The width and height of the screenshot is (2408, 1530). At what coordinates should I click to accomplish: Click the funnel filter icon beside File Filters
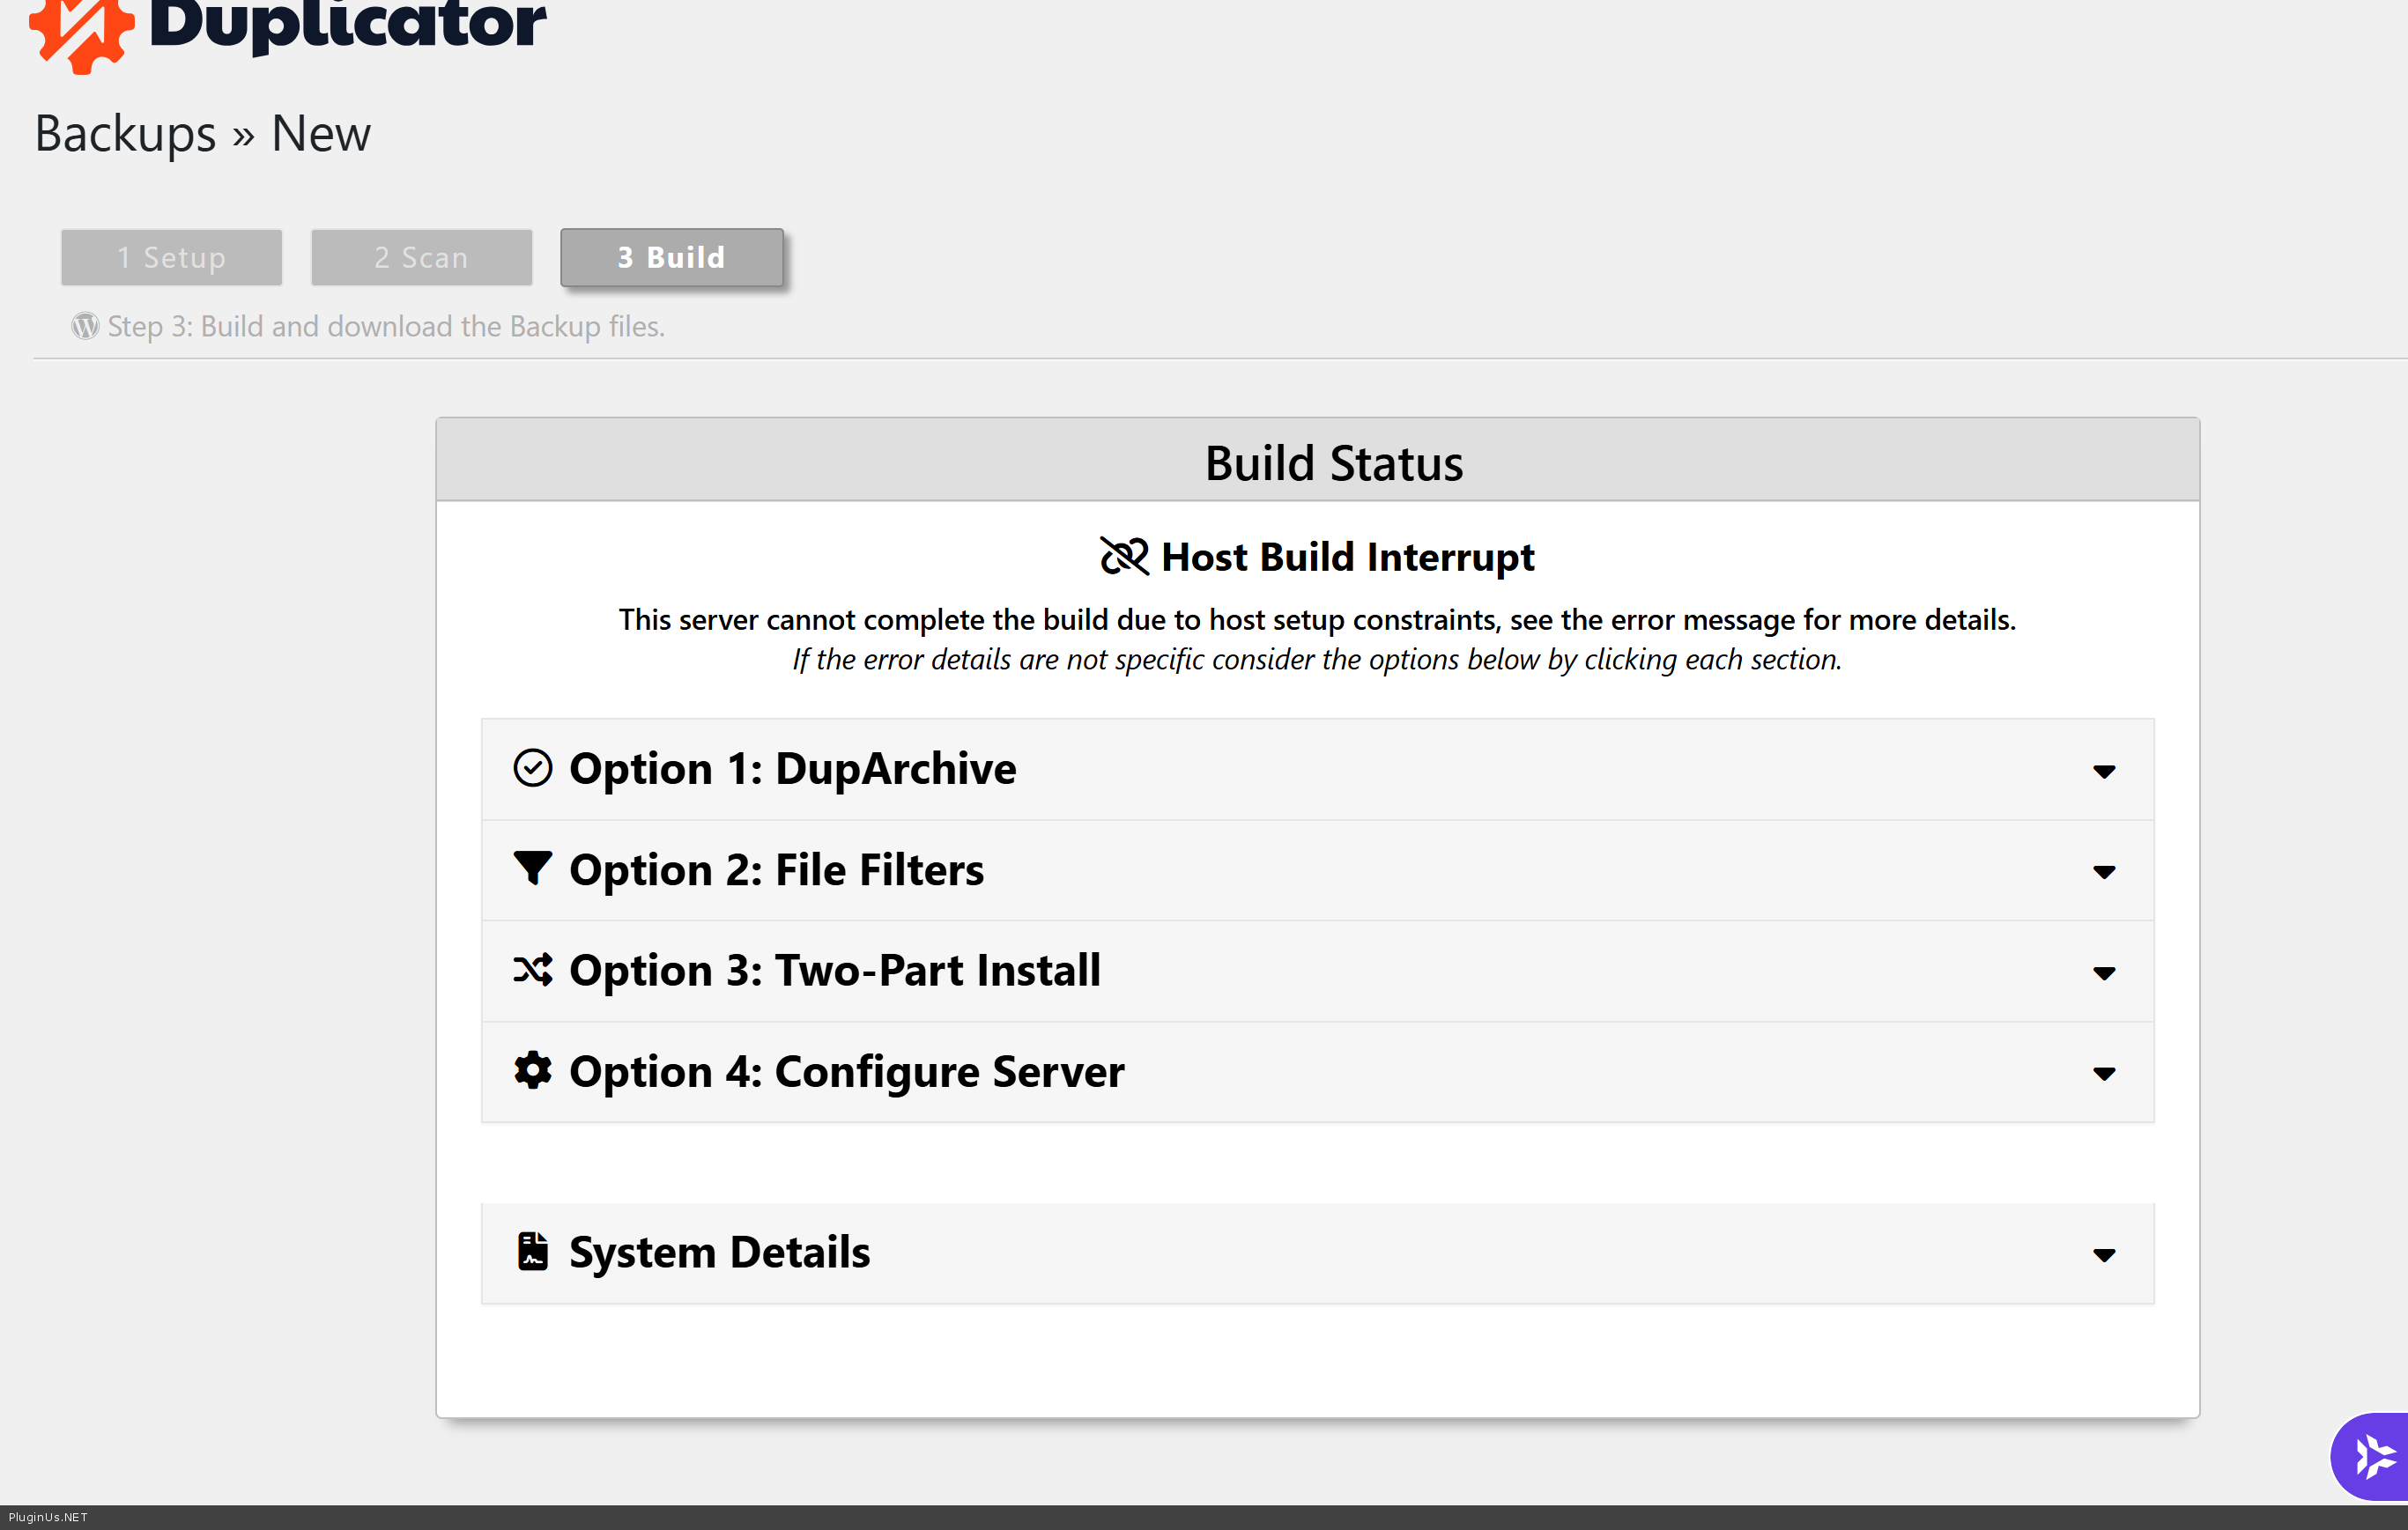532,868
